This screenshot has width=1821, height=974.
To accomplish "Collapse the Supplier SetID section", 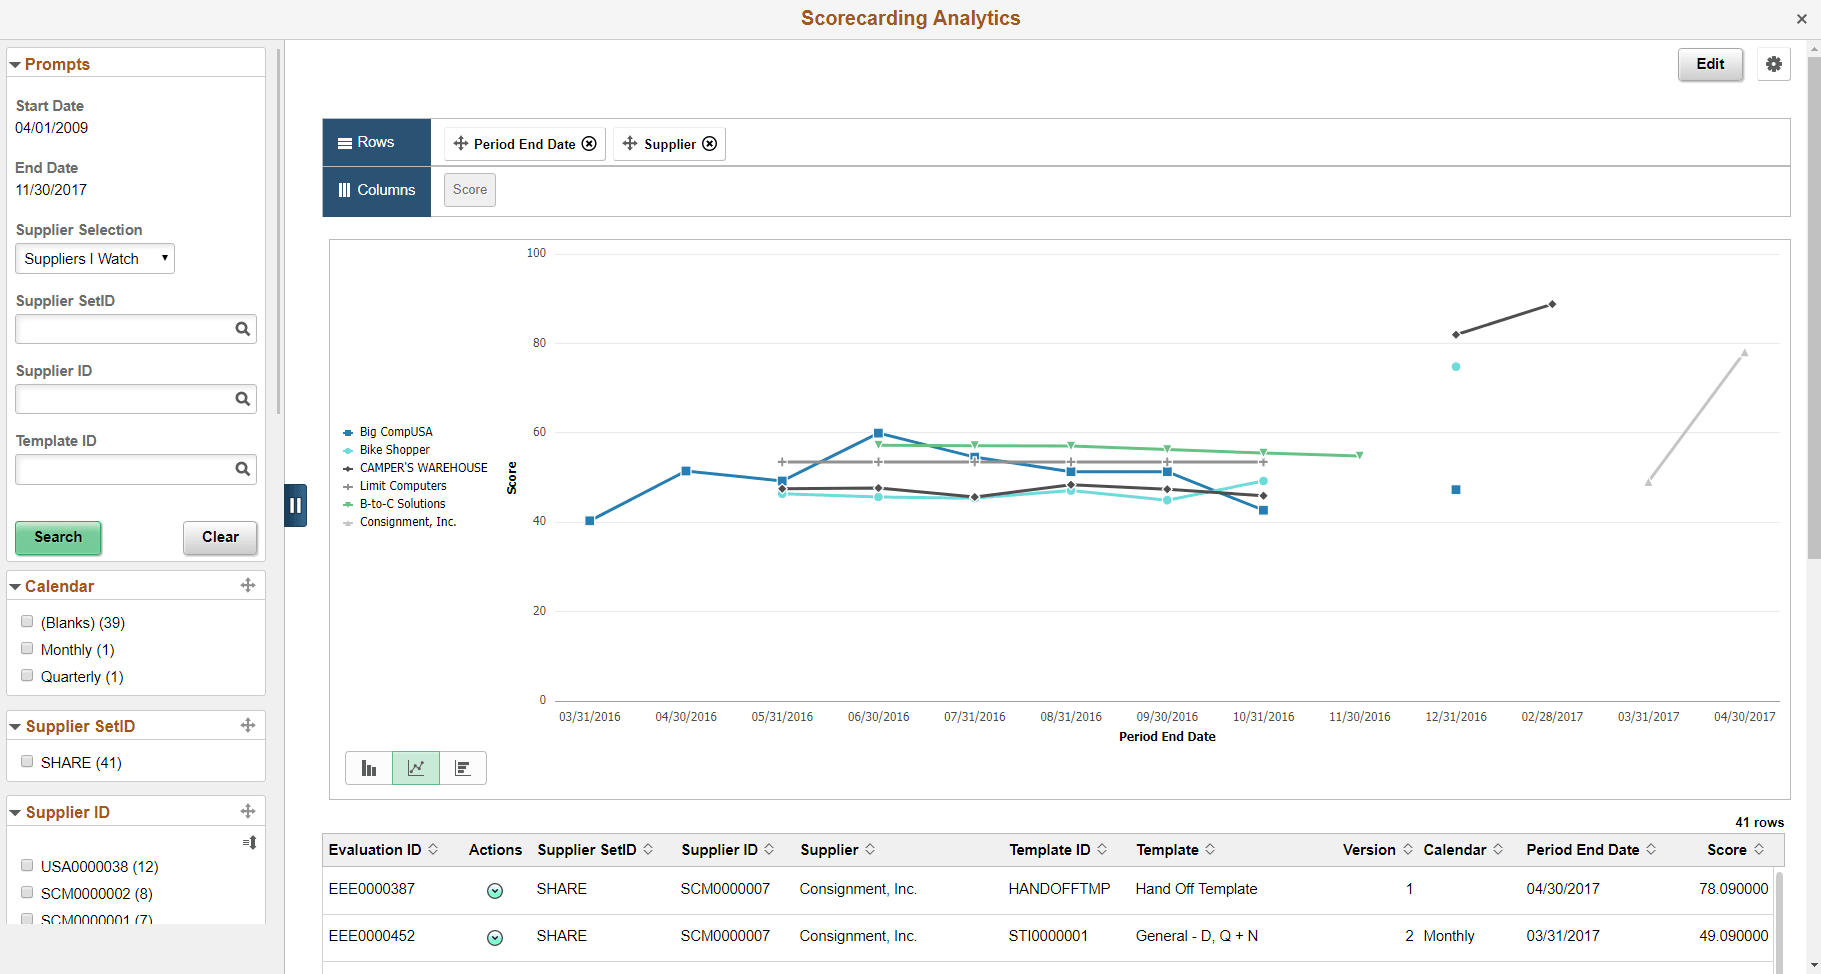I will [x=15, y=726].
